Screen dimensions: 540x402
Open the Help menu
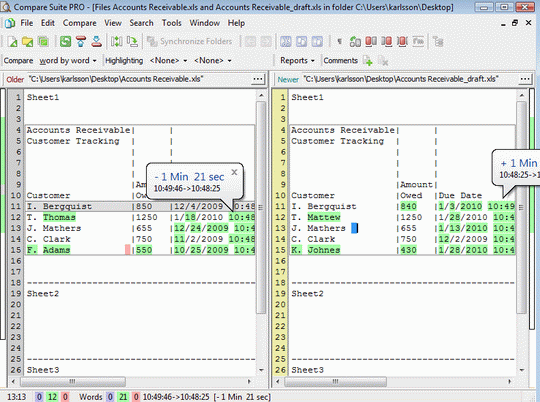[x=236, y=23]
